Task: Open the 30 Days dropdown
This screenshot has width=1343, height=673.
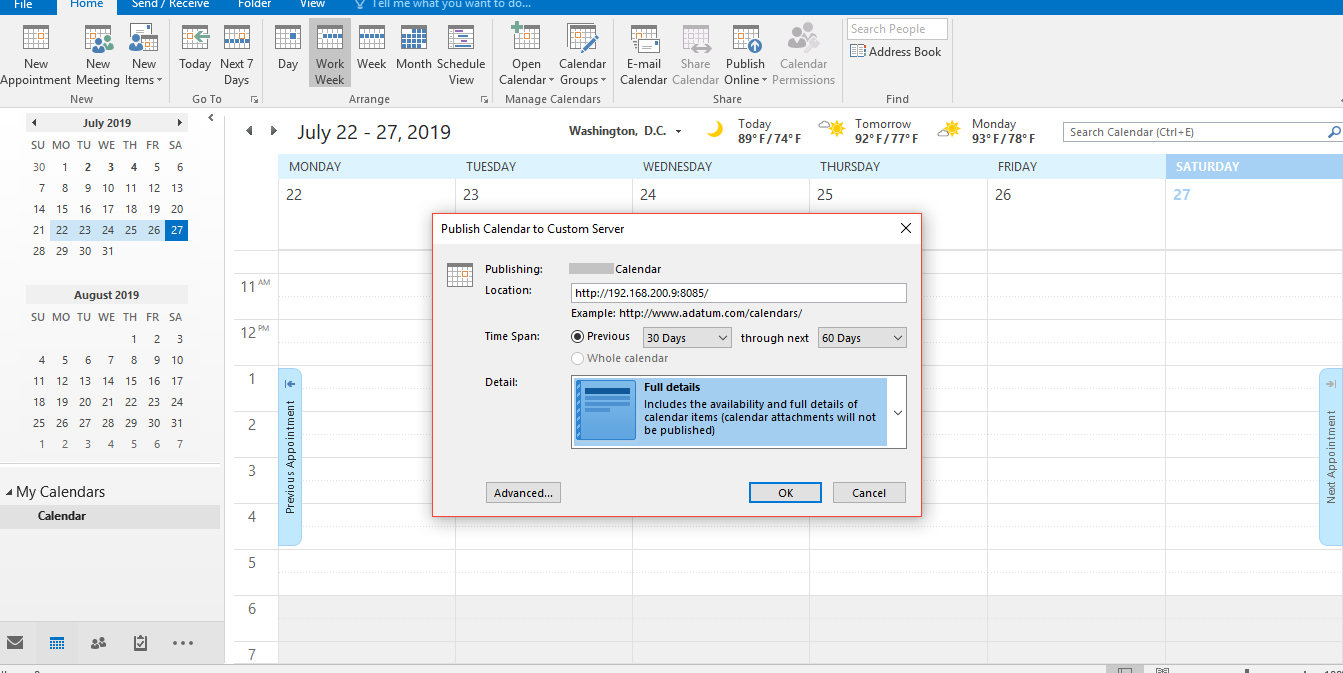Action: (x=687, y=338)
